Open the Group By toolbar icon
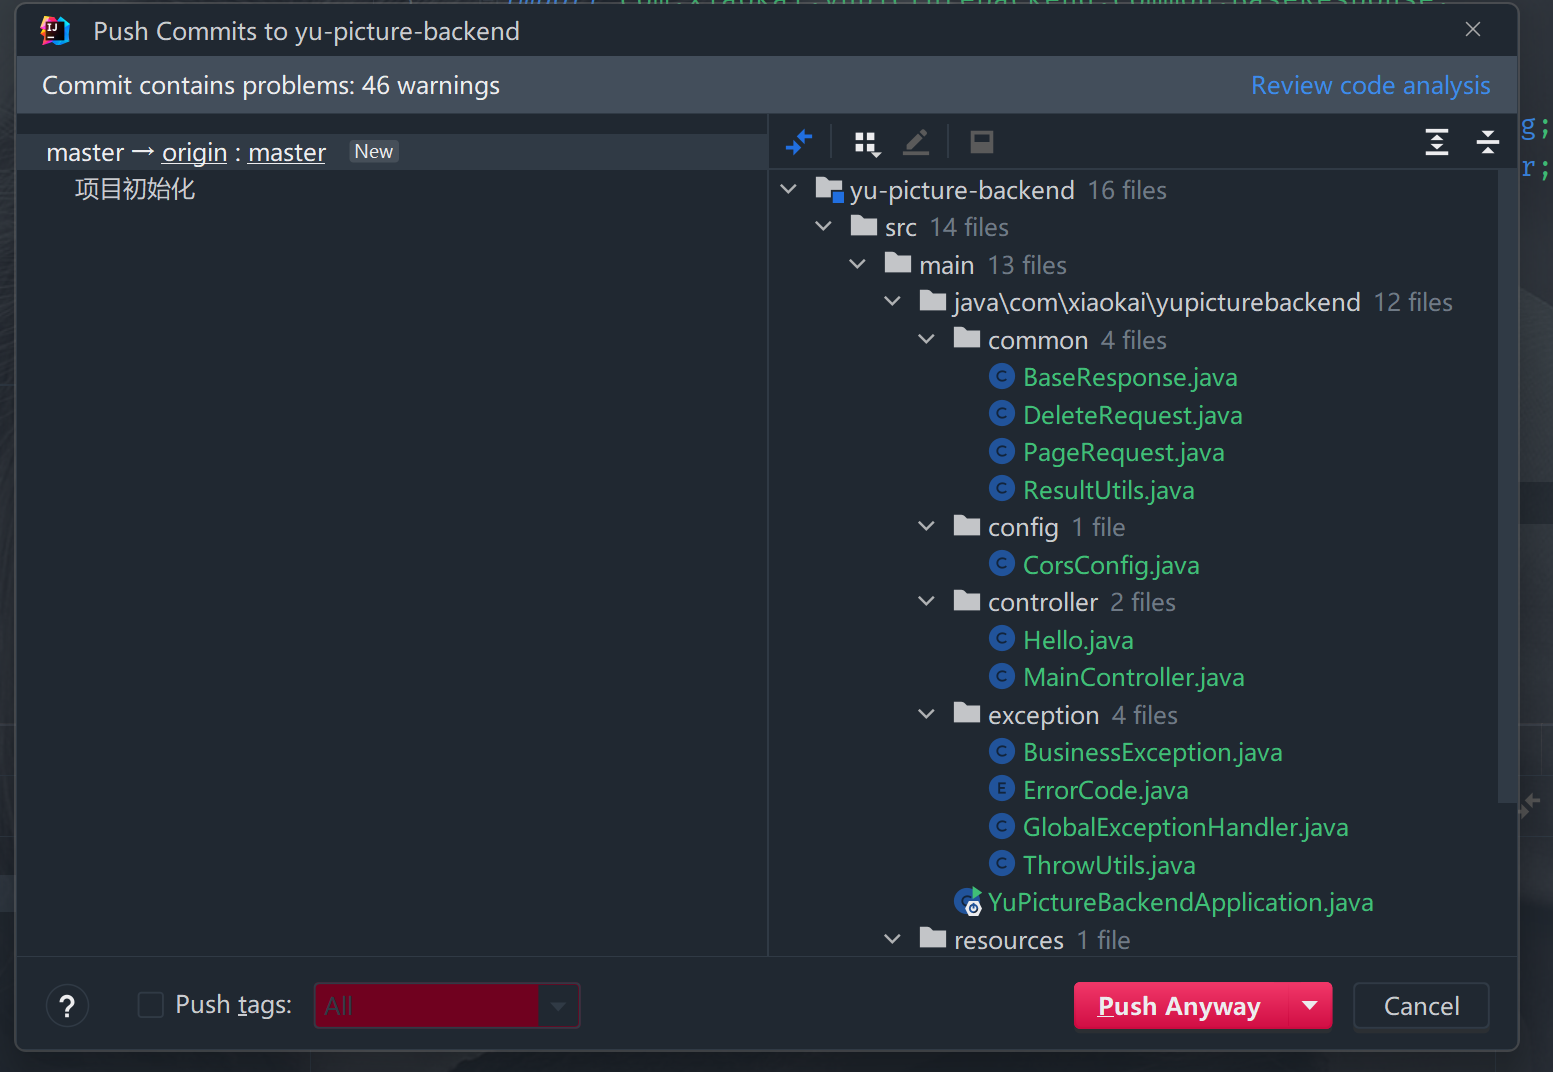The width and height of the screenshot is (1553, 1072). [x=866, y=143]
